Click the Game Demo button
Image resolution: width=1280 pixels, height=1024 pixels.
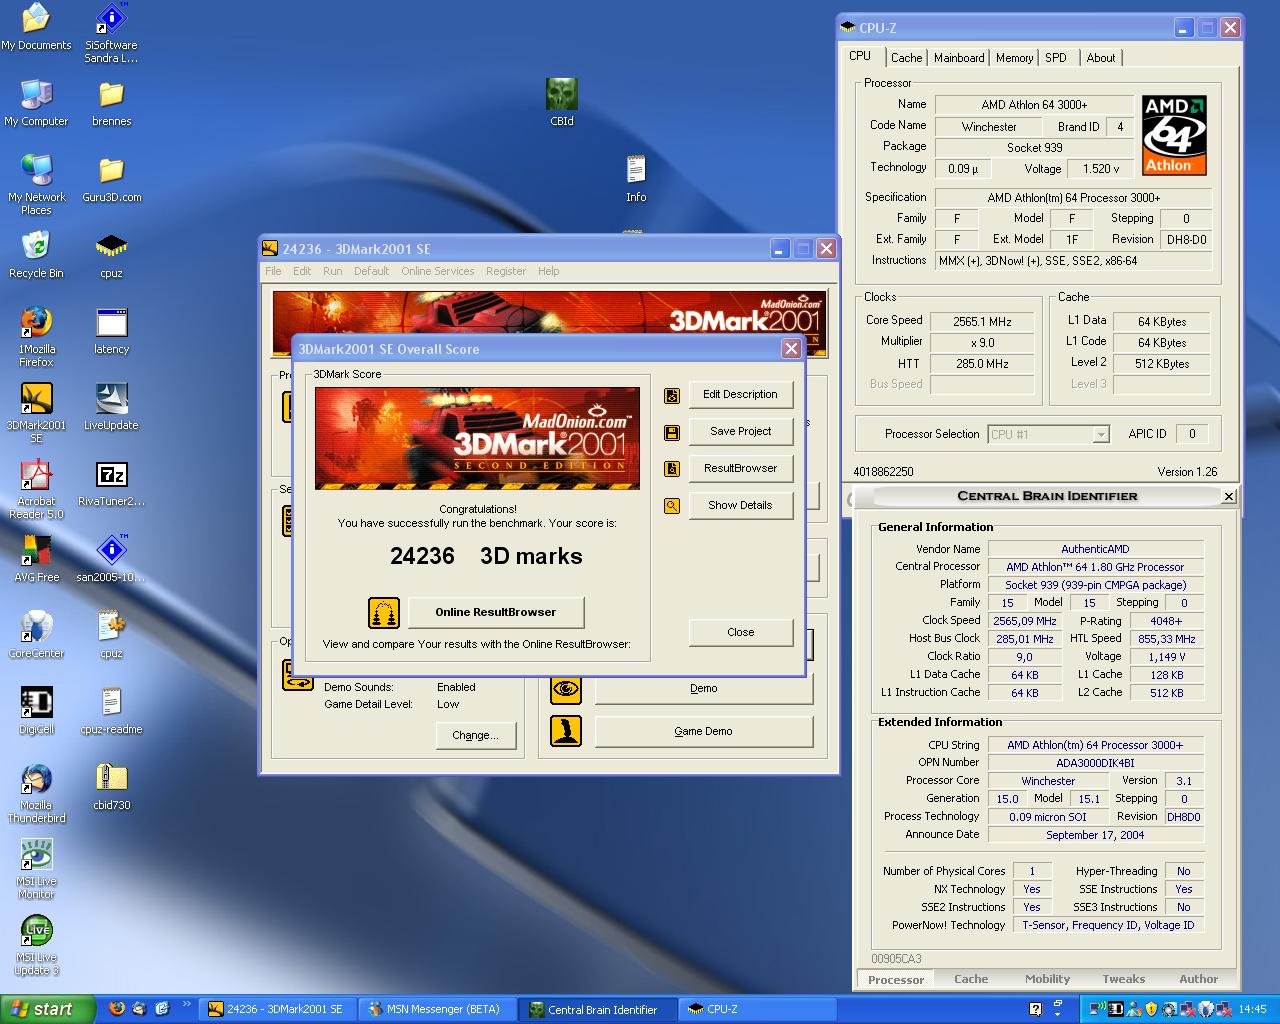(703, 731)
